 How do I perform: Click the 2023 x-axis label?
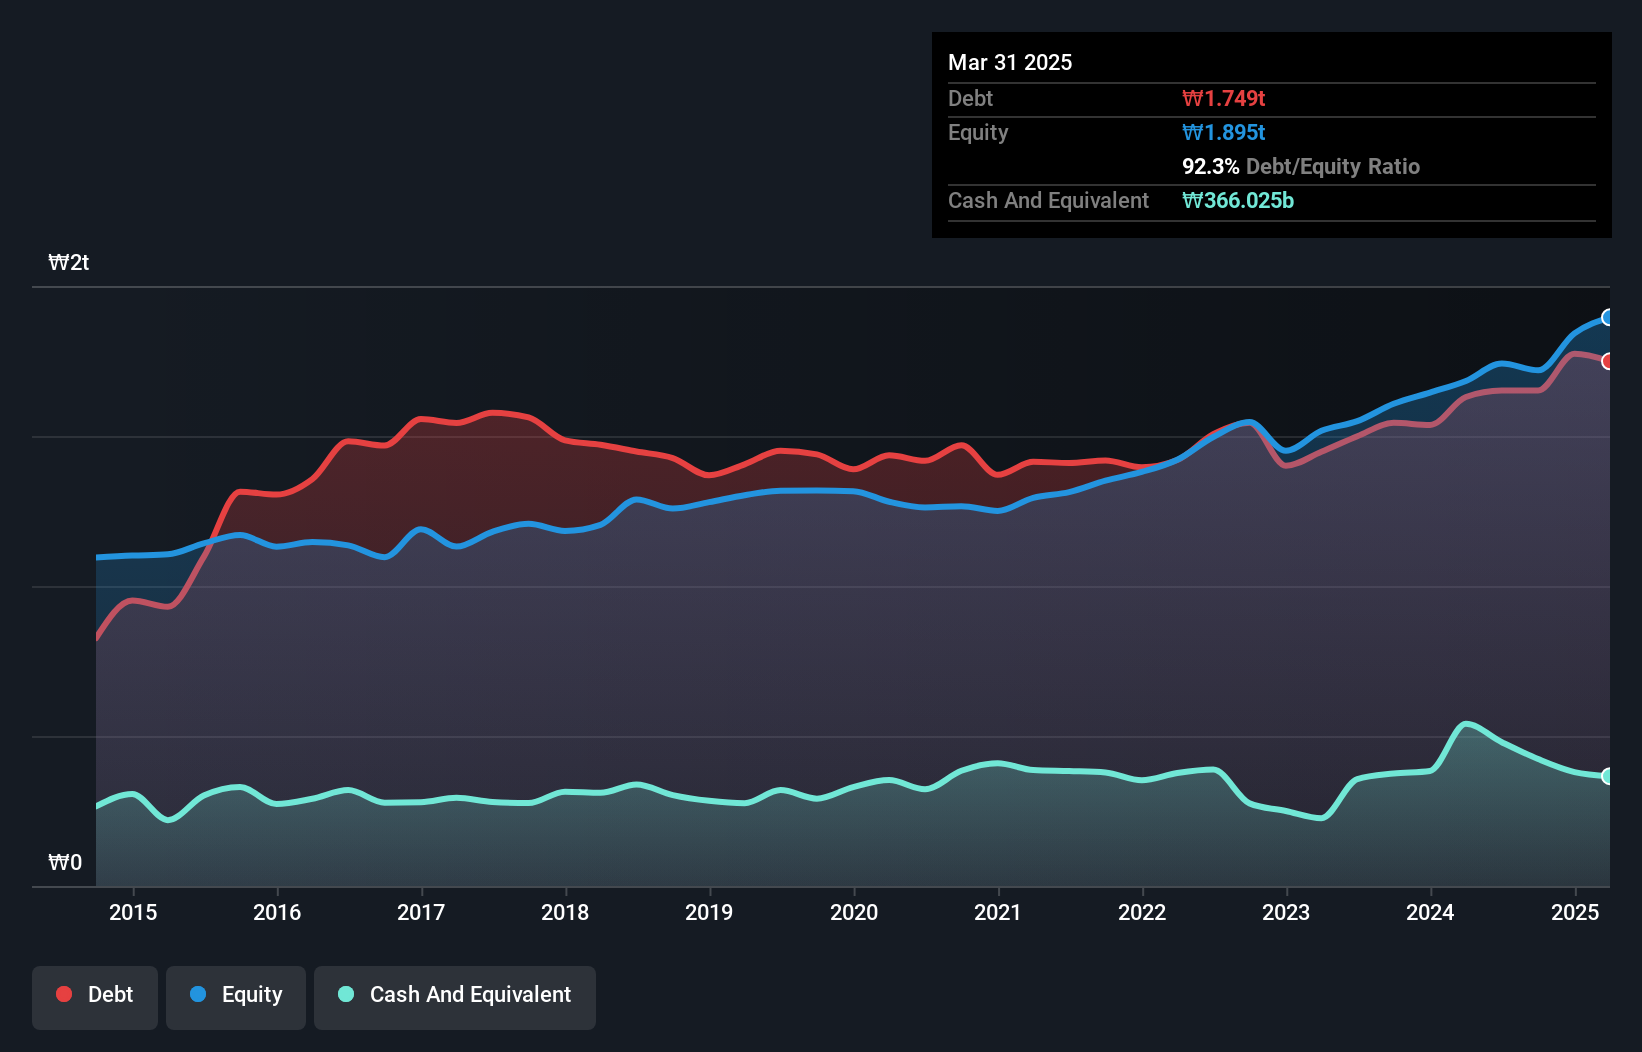coord(1286,912)
